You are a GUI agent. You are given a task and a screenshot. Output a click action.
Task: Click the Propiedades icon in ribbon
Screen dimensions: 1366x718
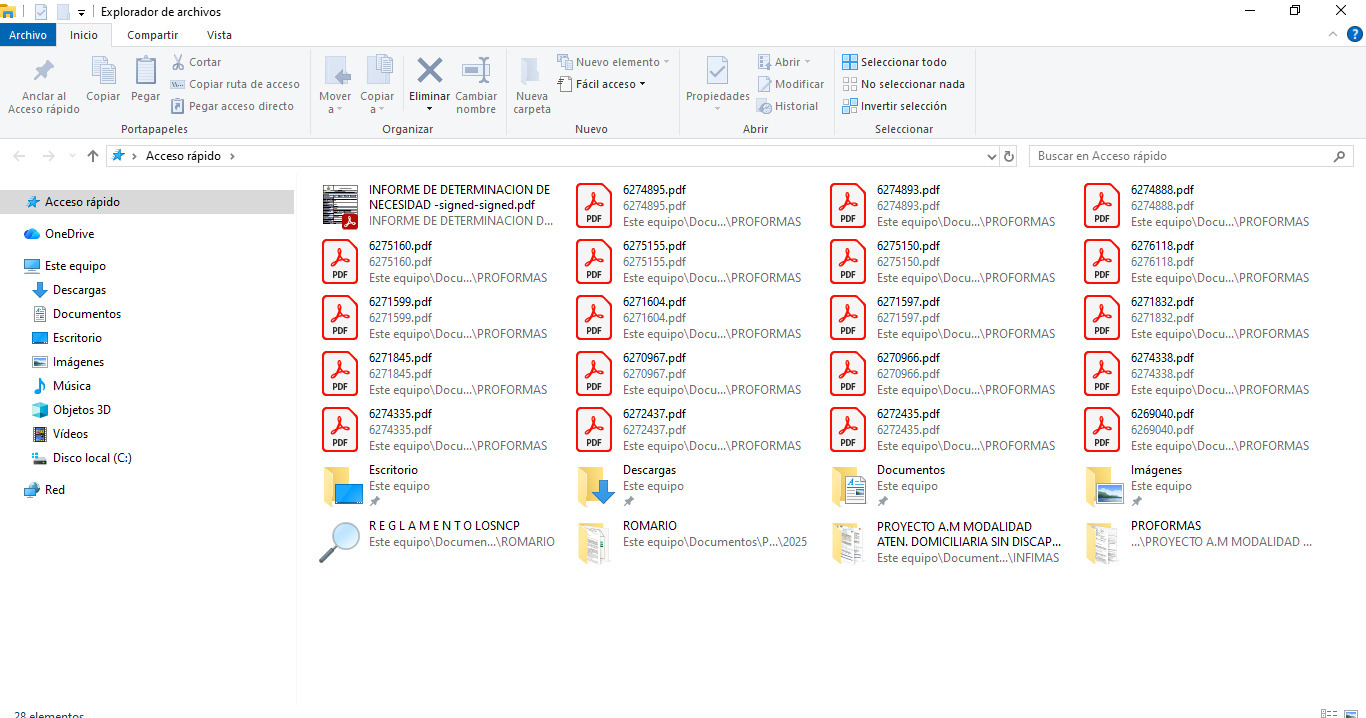pos(717,72)
